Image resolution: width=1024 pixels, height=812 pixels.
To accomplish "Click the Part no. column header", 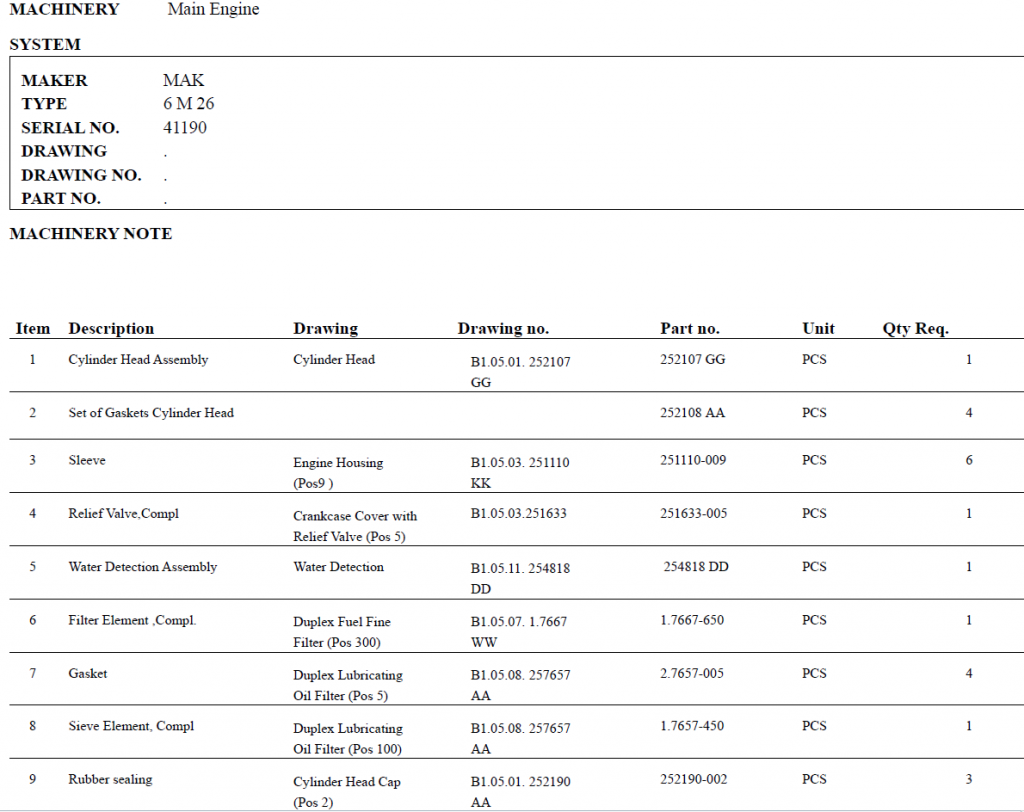I will pyautogui.click(x=690, y=329).
